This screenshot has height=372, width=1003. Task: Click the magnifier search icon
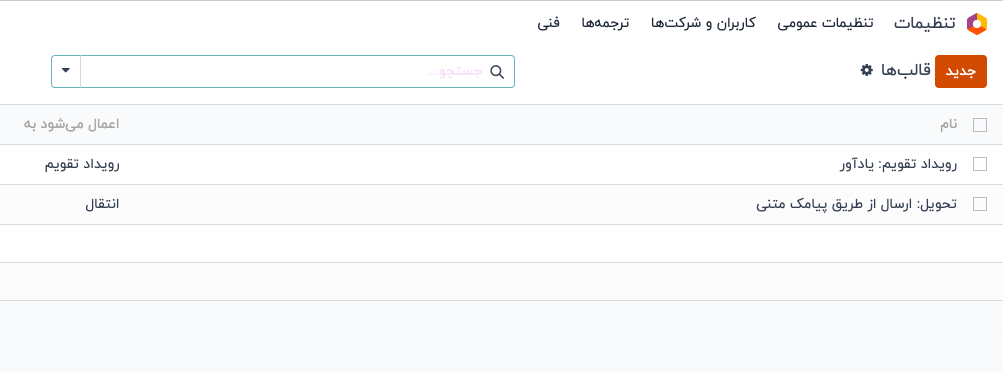(x=497, y=72)
